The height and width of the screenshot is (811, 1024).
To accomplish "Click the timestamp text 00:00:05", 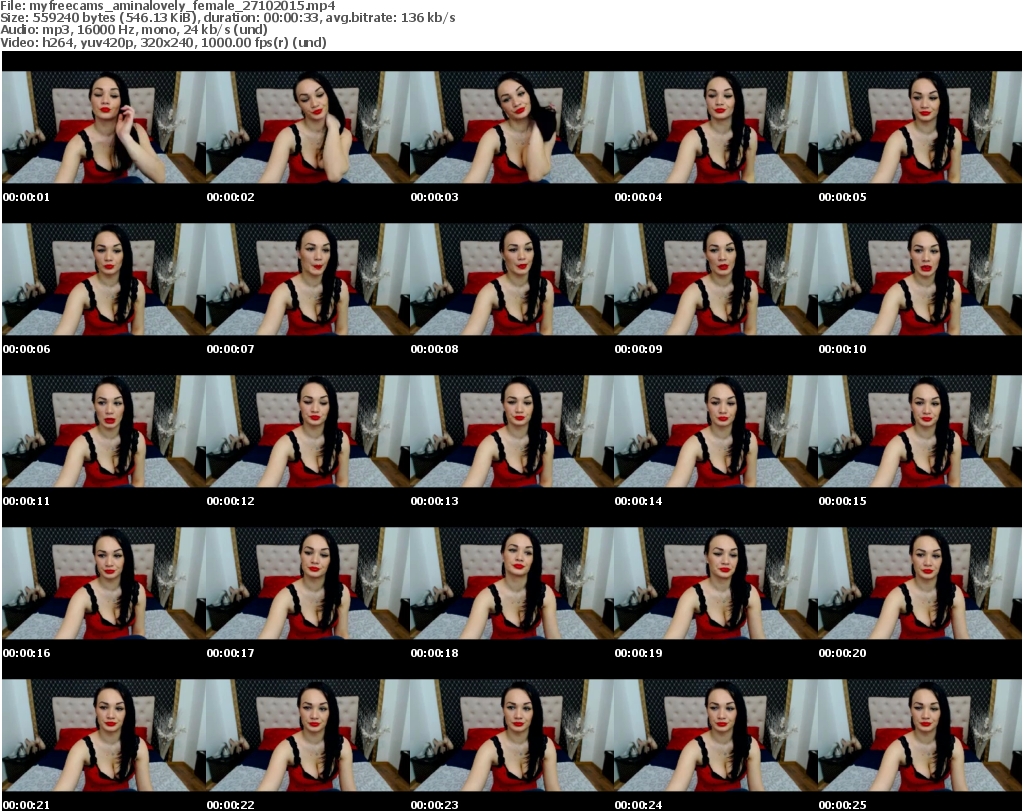I will [842, 197].
